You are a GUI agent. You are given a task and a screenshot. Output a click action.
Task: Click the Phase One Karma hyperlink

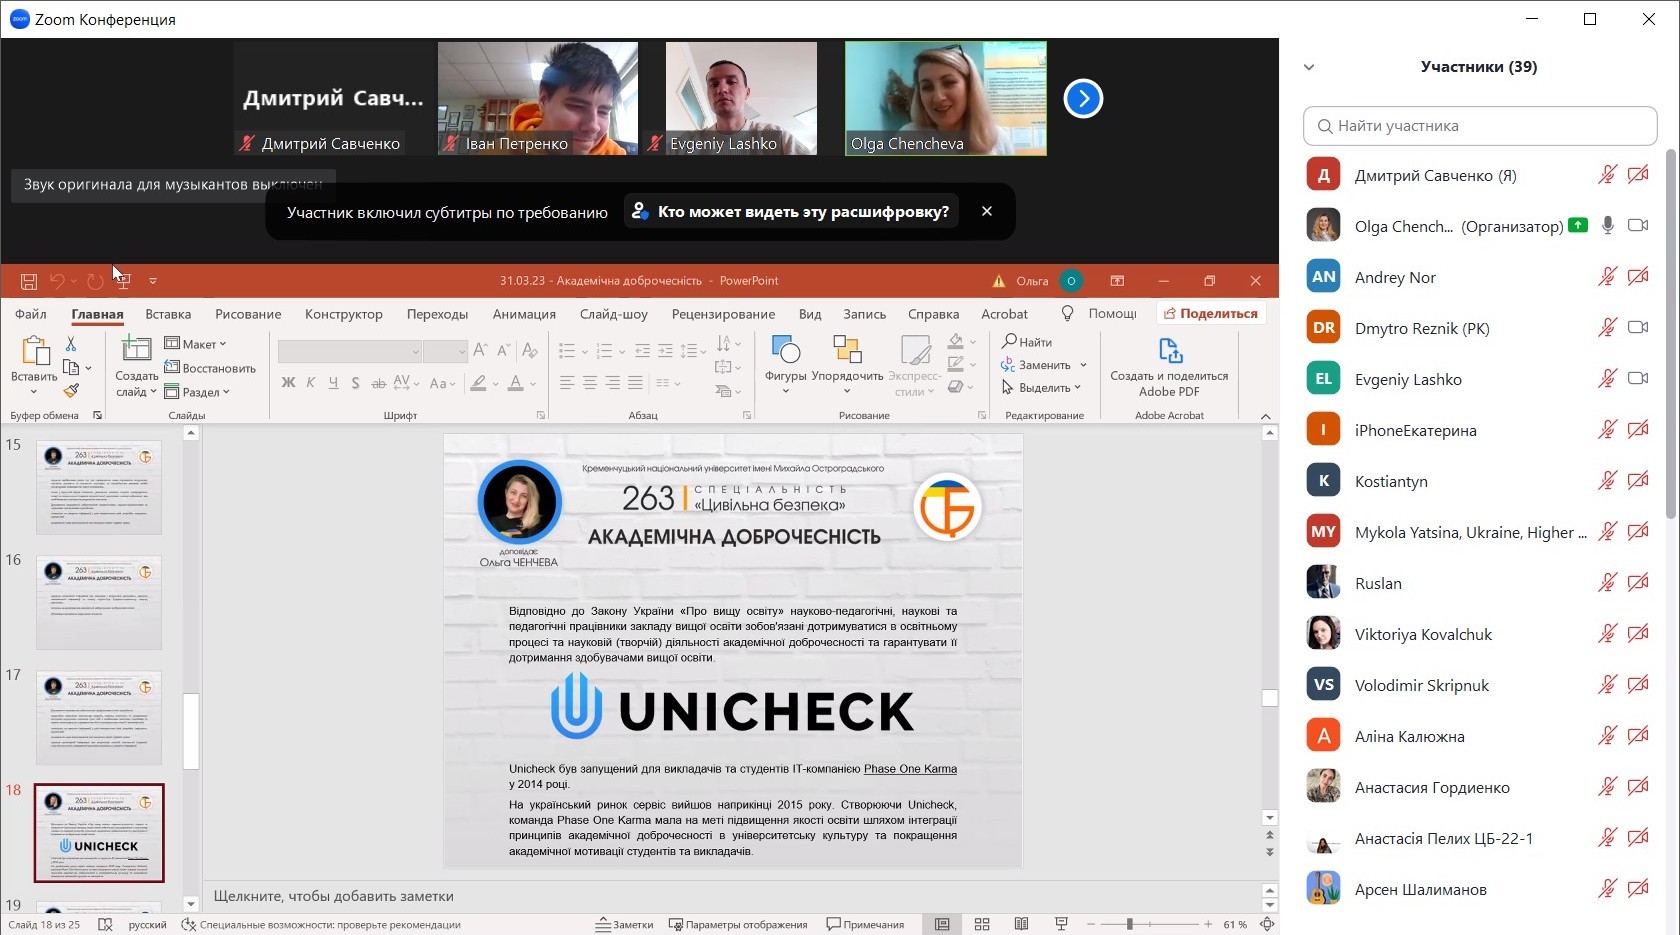910,769
